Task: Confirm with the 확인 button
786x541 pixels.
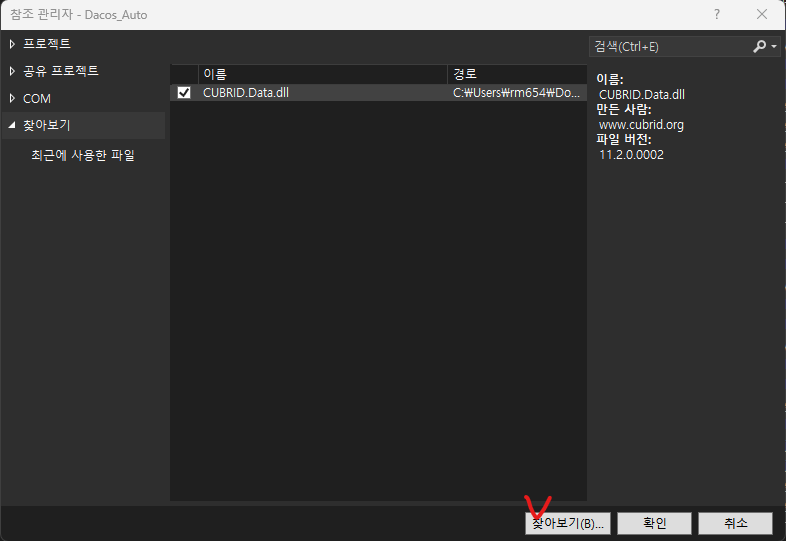Action: (x=654, y=523)
